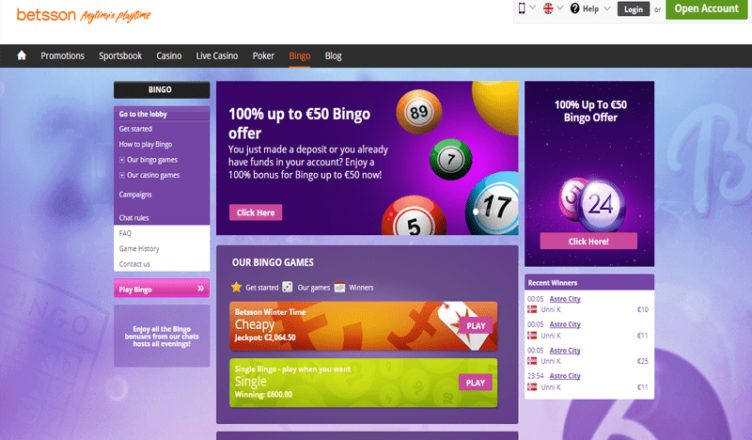
Task: Click the 100% Up To €50 offer banner
Action: (x=589, y=174)
